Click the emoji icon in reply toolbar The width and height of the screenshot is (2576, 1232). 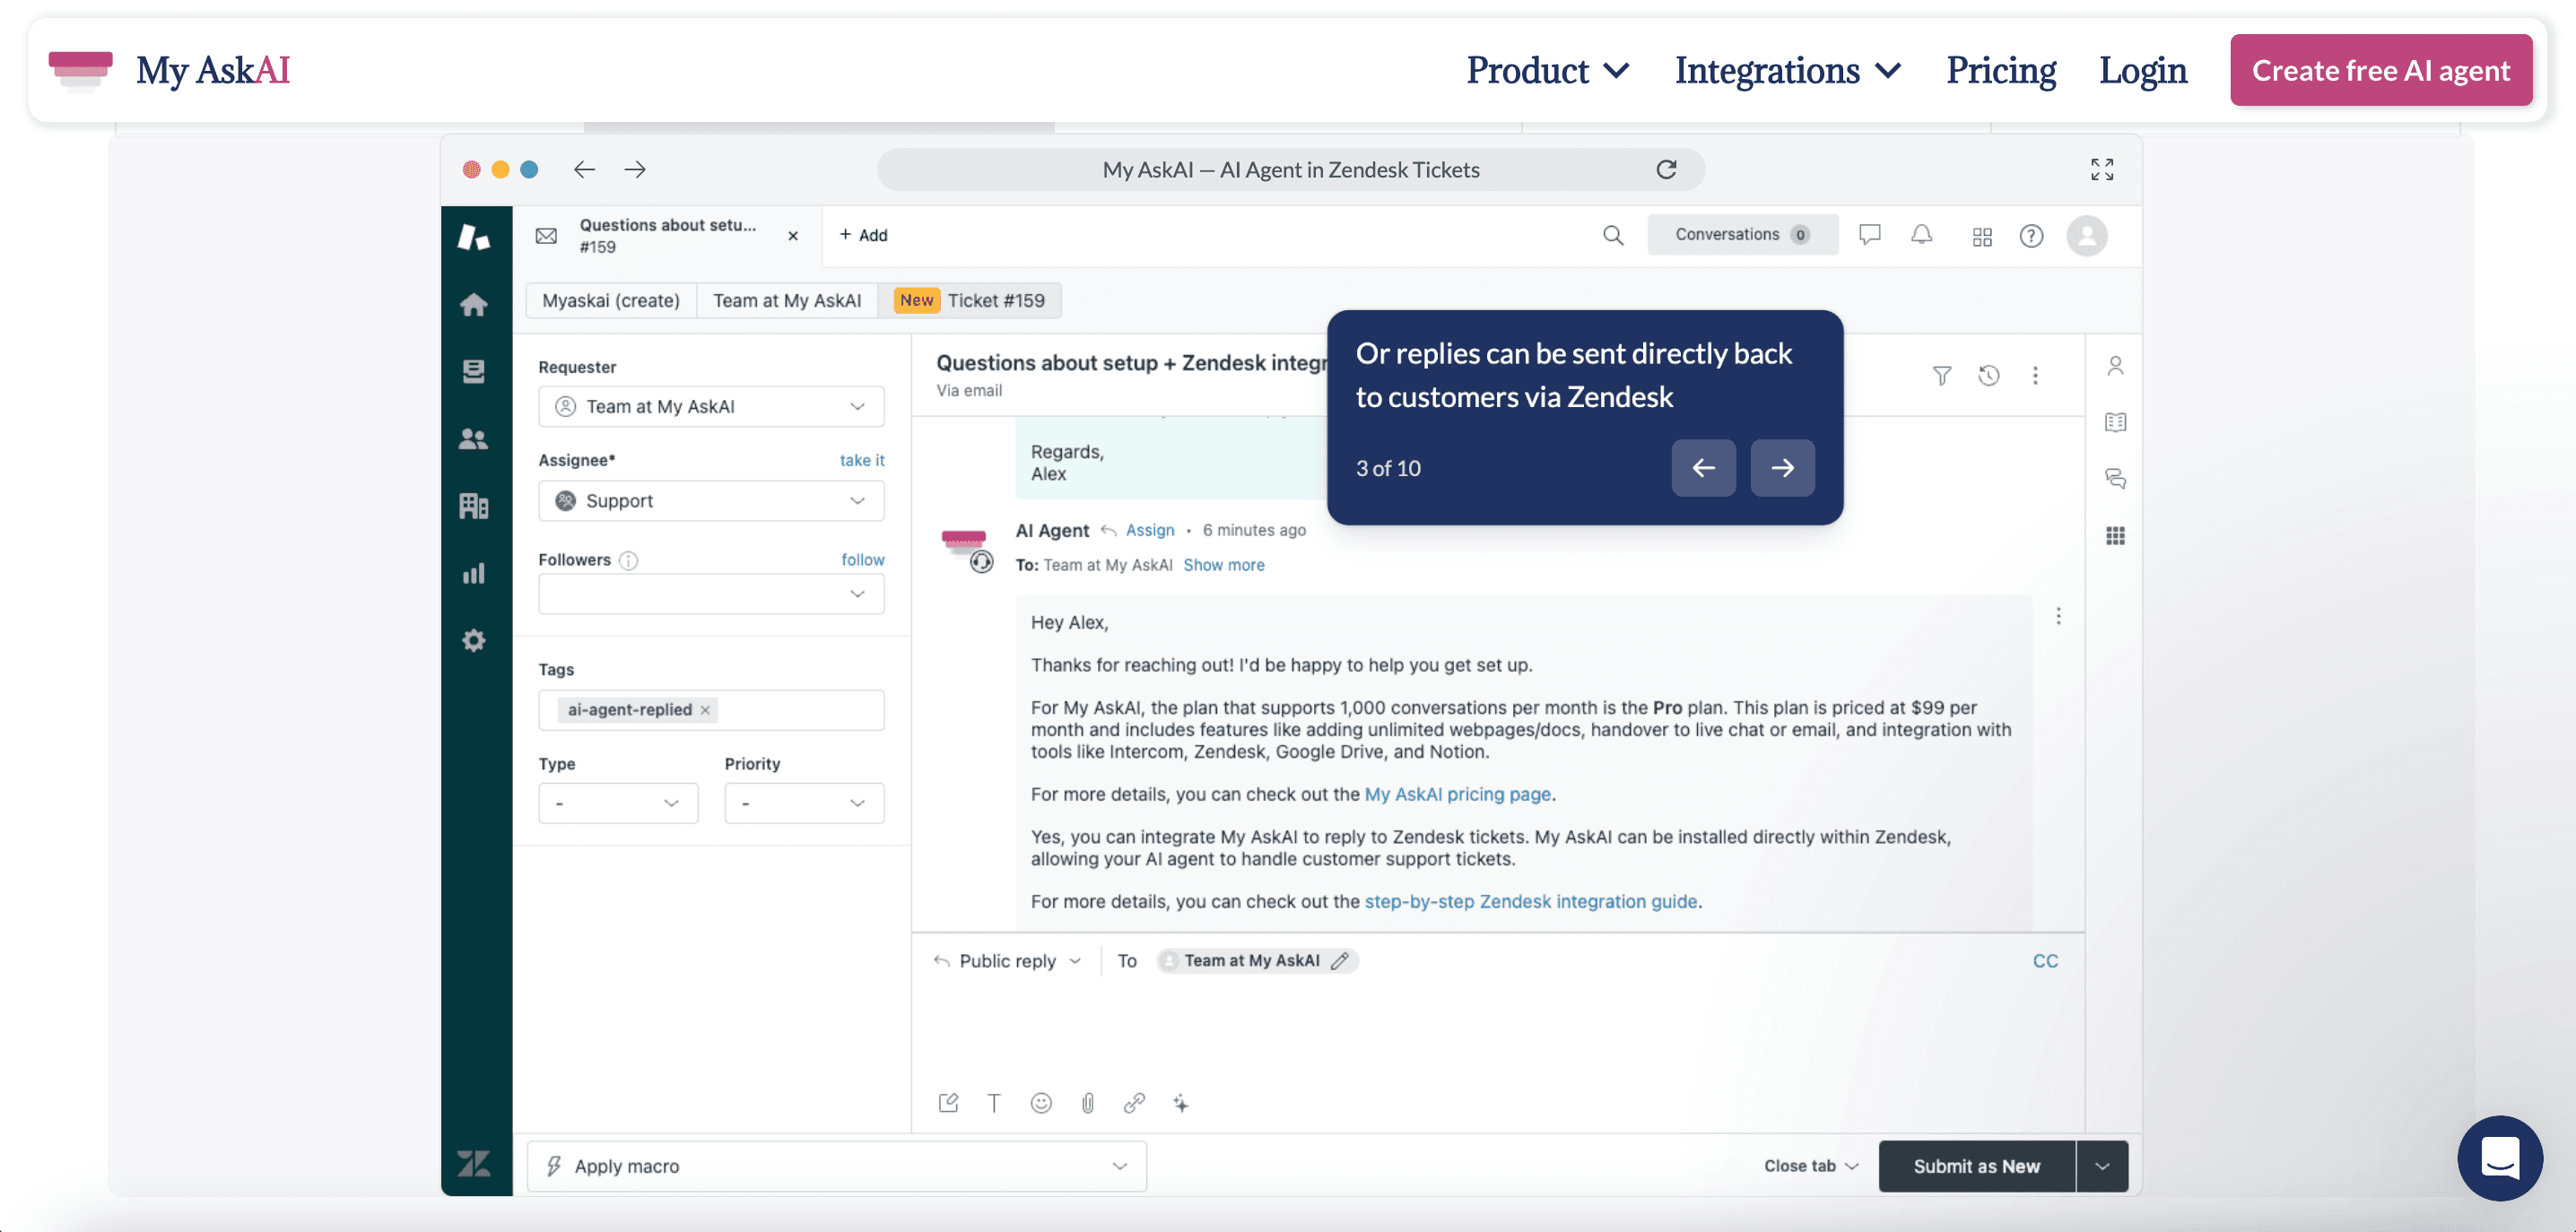[x=1041, y=1102]
